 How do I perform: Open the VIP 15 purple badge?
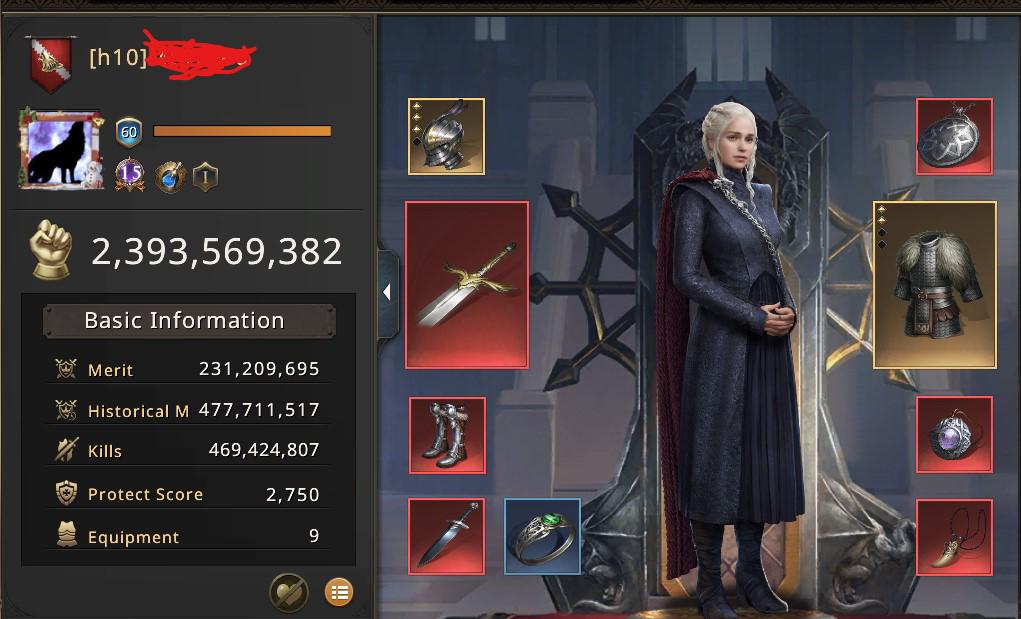point(130,174)
